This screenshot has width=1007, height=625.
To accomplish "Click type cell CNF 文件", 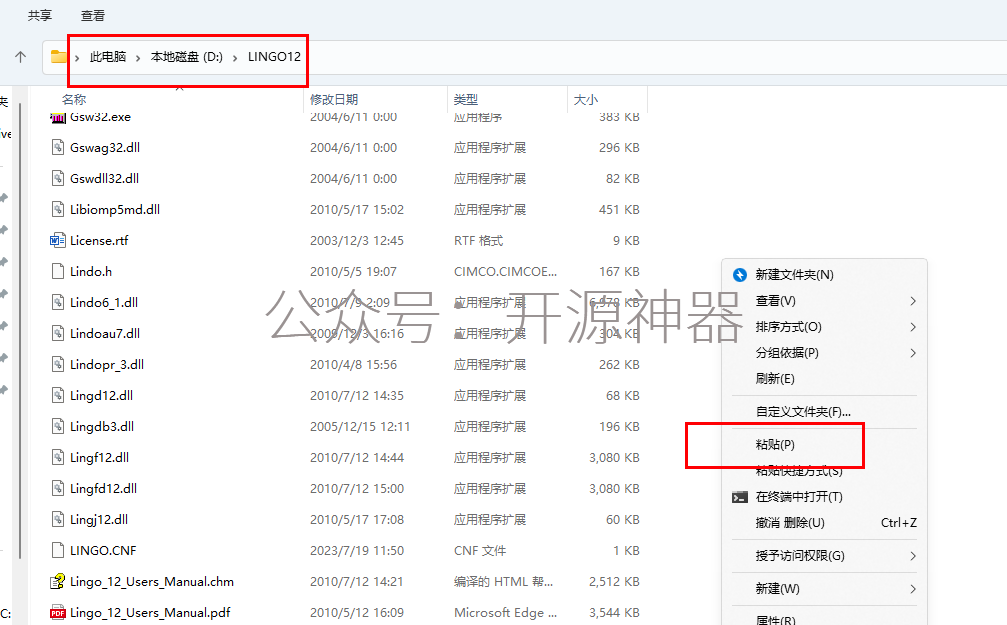I will tap(480, 550).
